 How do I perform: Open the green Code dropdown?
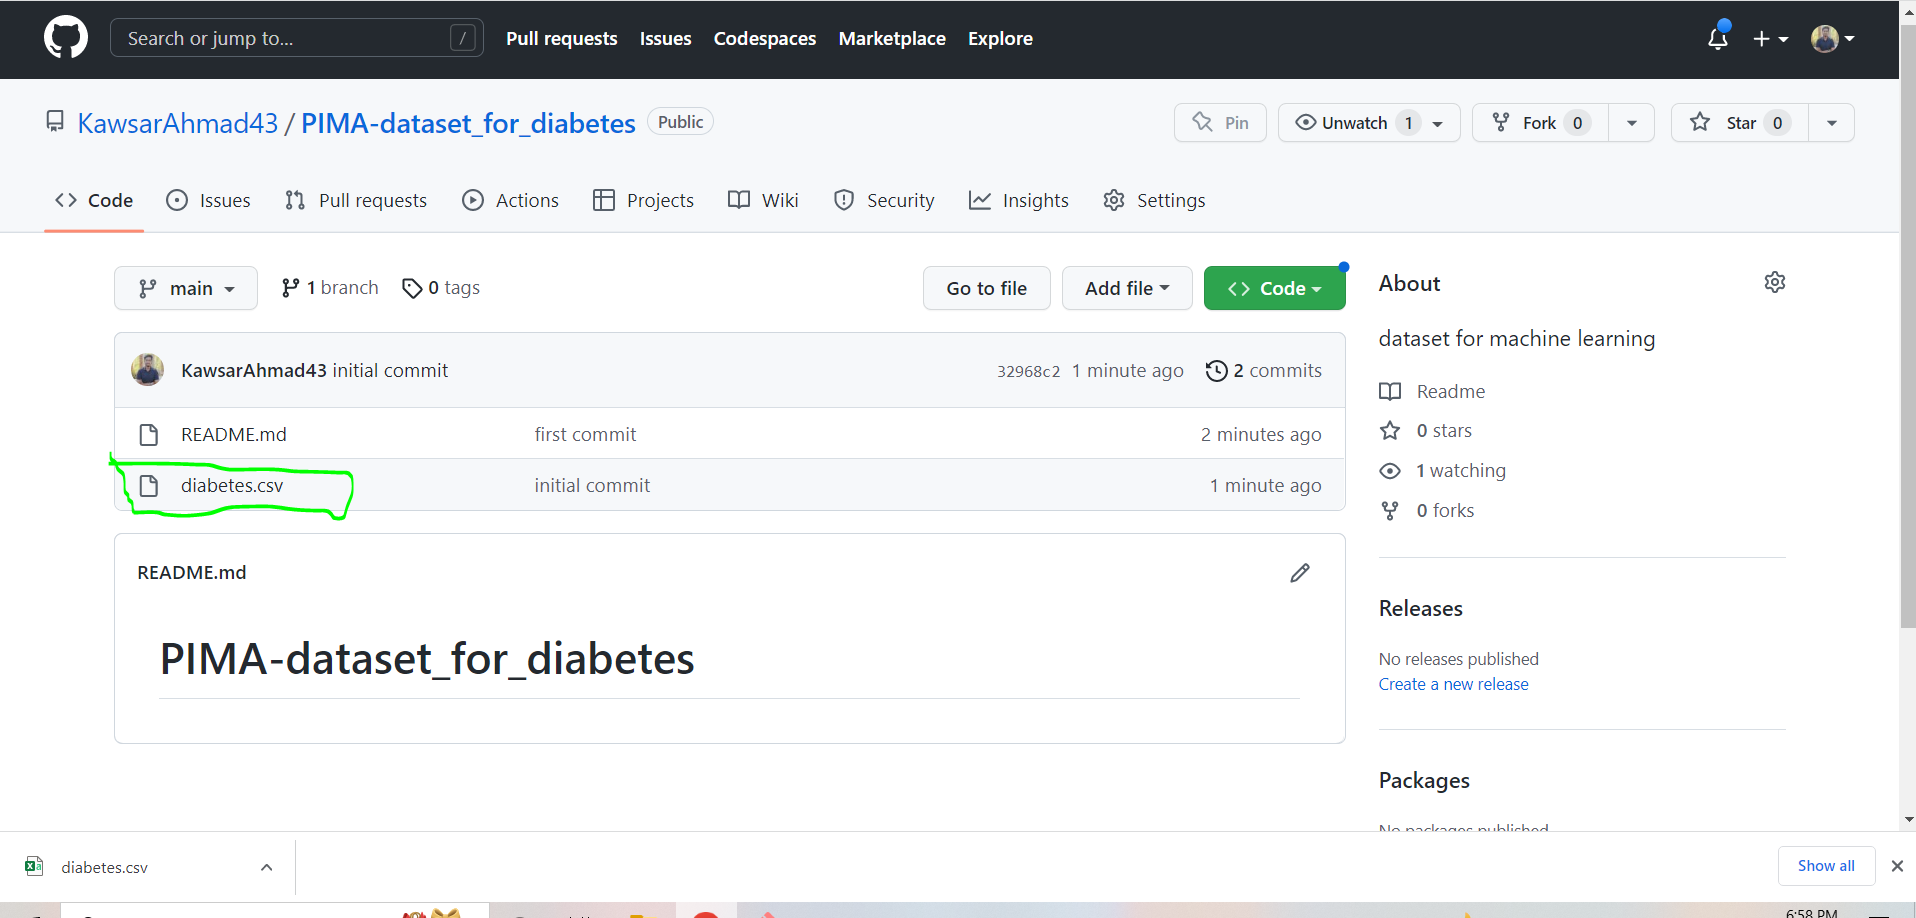point(1274,288)
